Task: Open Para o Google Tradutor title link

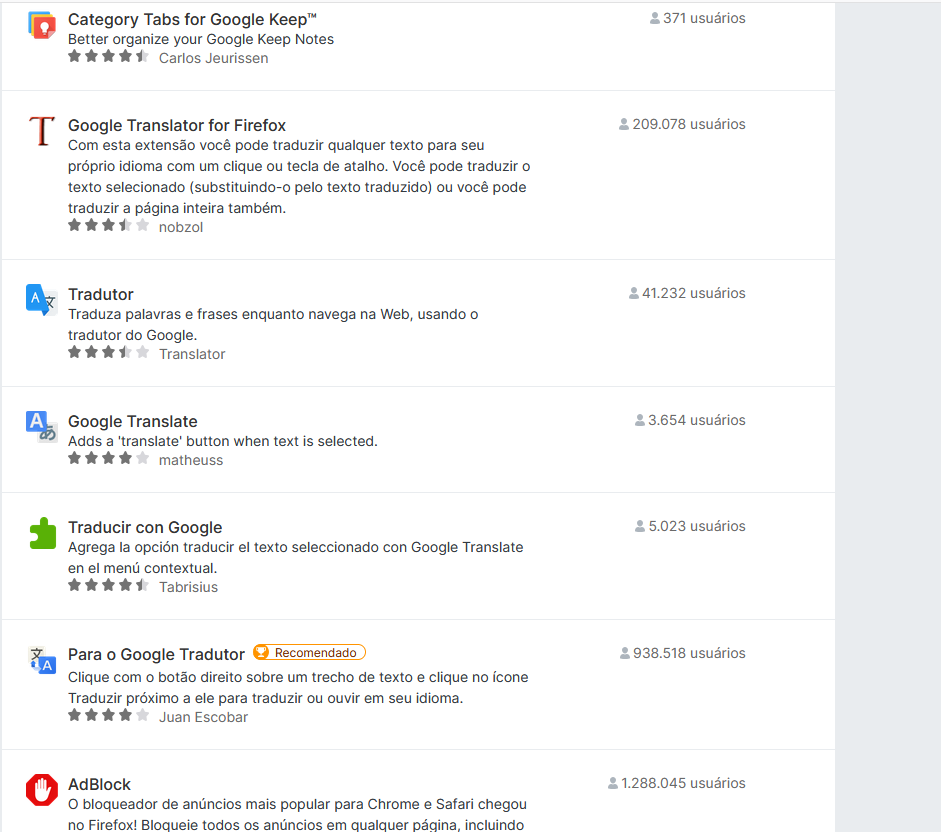Action: (156, 654)
